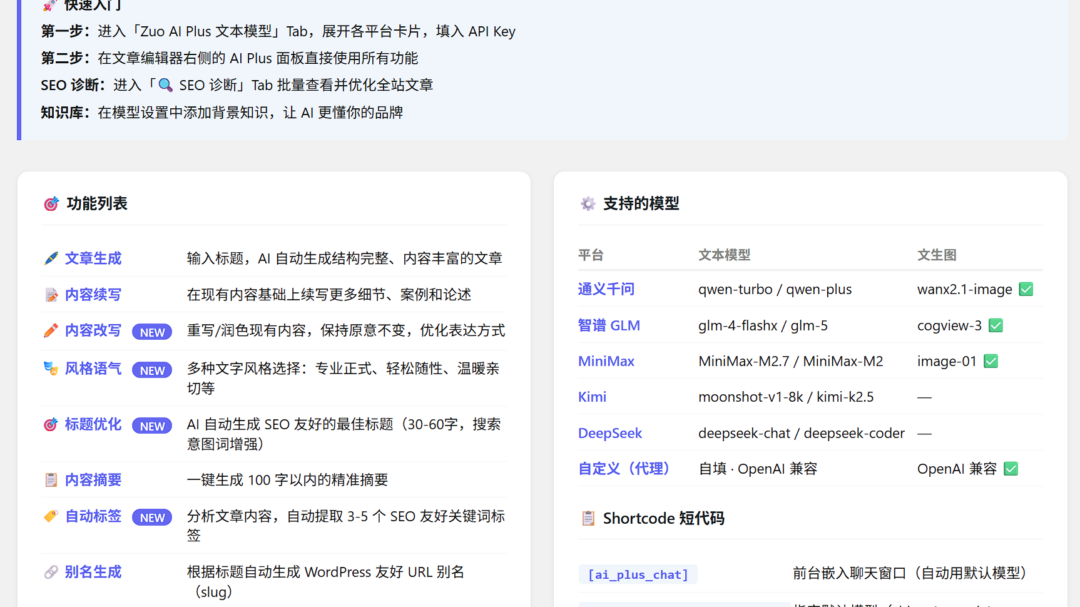Click green checkmark for cogview-3
The height and width of the screenshot is (607, 1080).
pyautogui.click(x=995, y=325)
